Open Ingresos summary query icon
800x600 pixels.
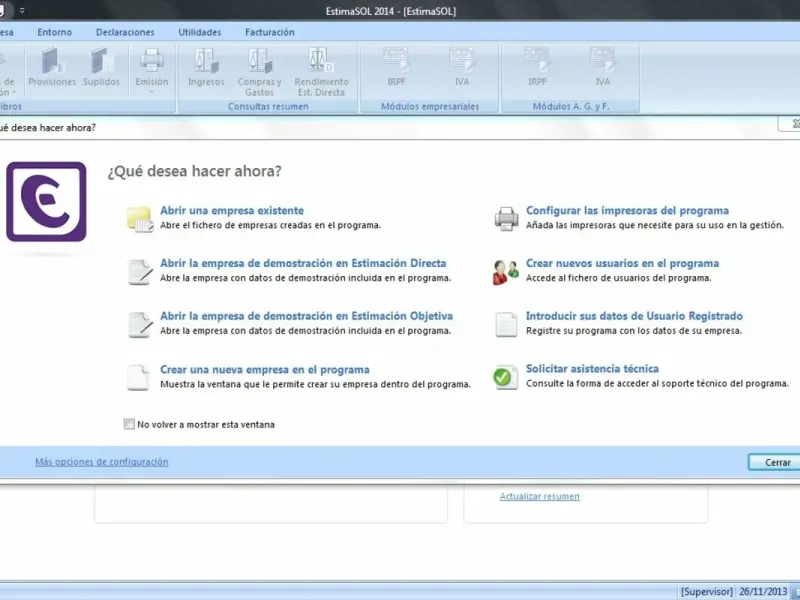pyautogui.click(x=206, y=67)
